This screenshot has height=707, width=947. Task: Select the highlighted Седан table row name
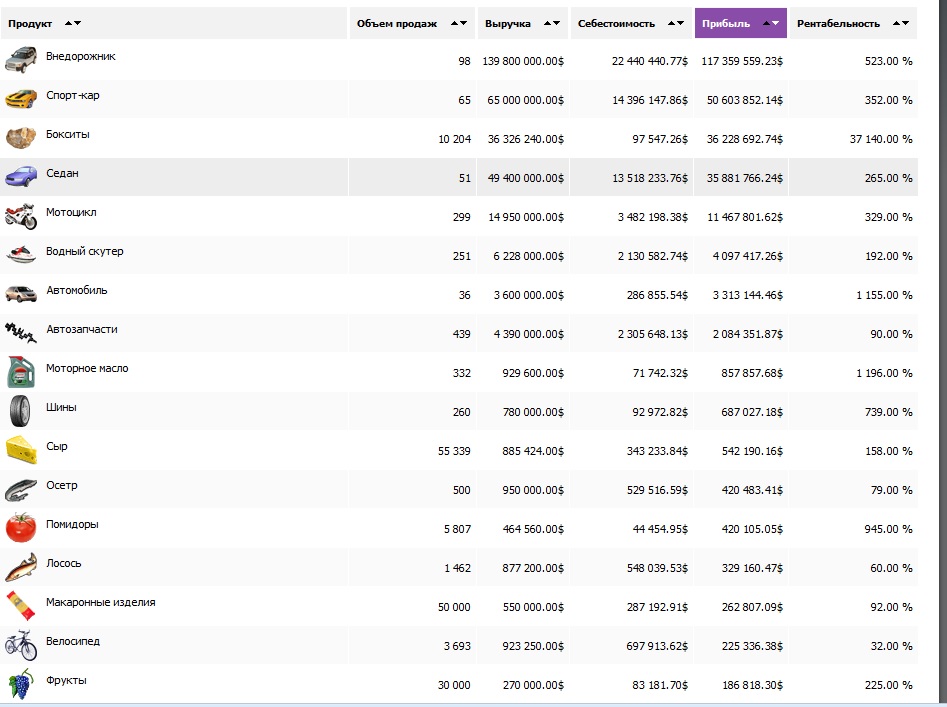(62, 174)
